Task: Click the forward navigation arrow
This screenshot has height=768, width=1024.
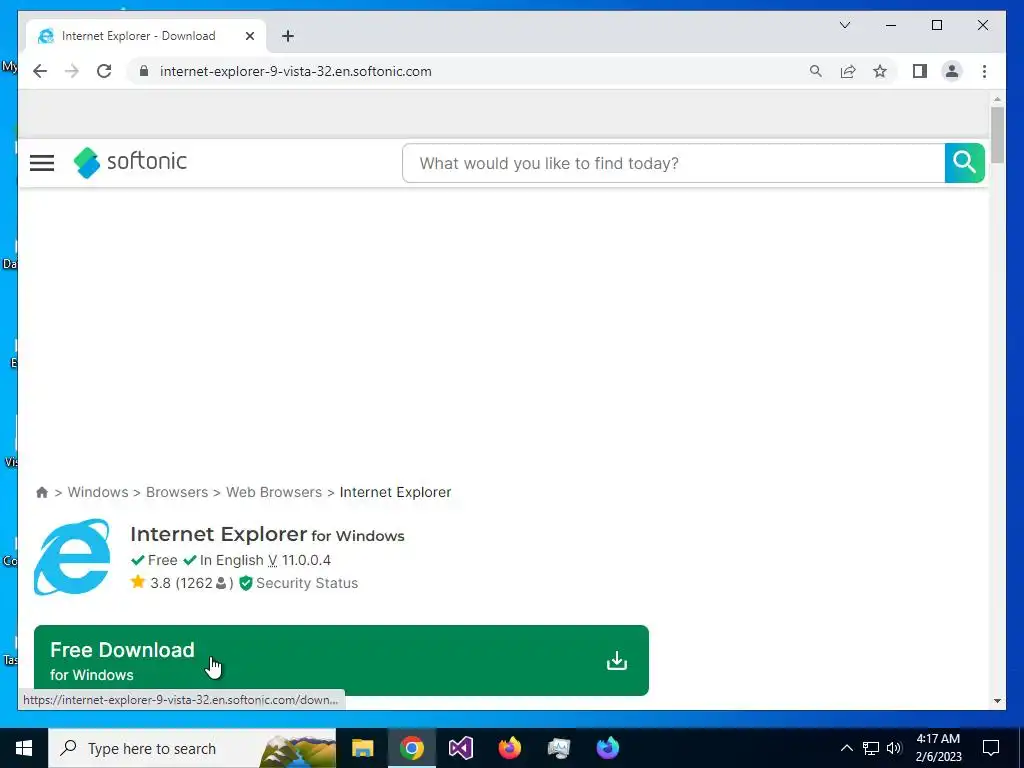Action: click(x=72, y=71)
